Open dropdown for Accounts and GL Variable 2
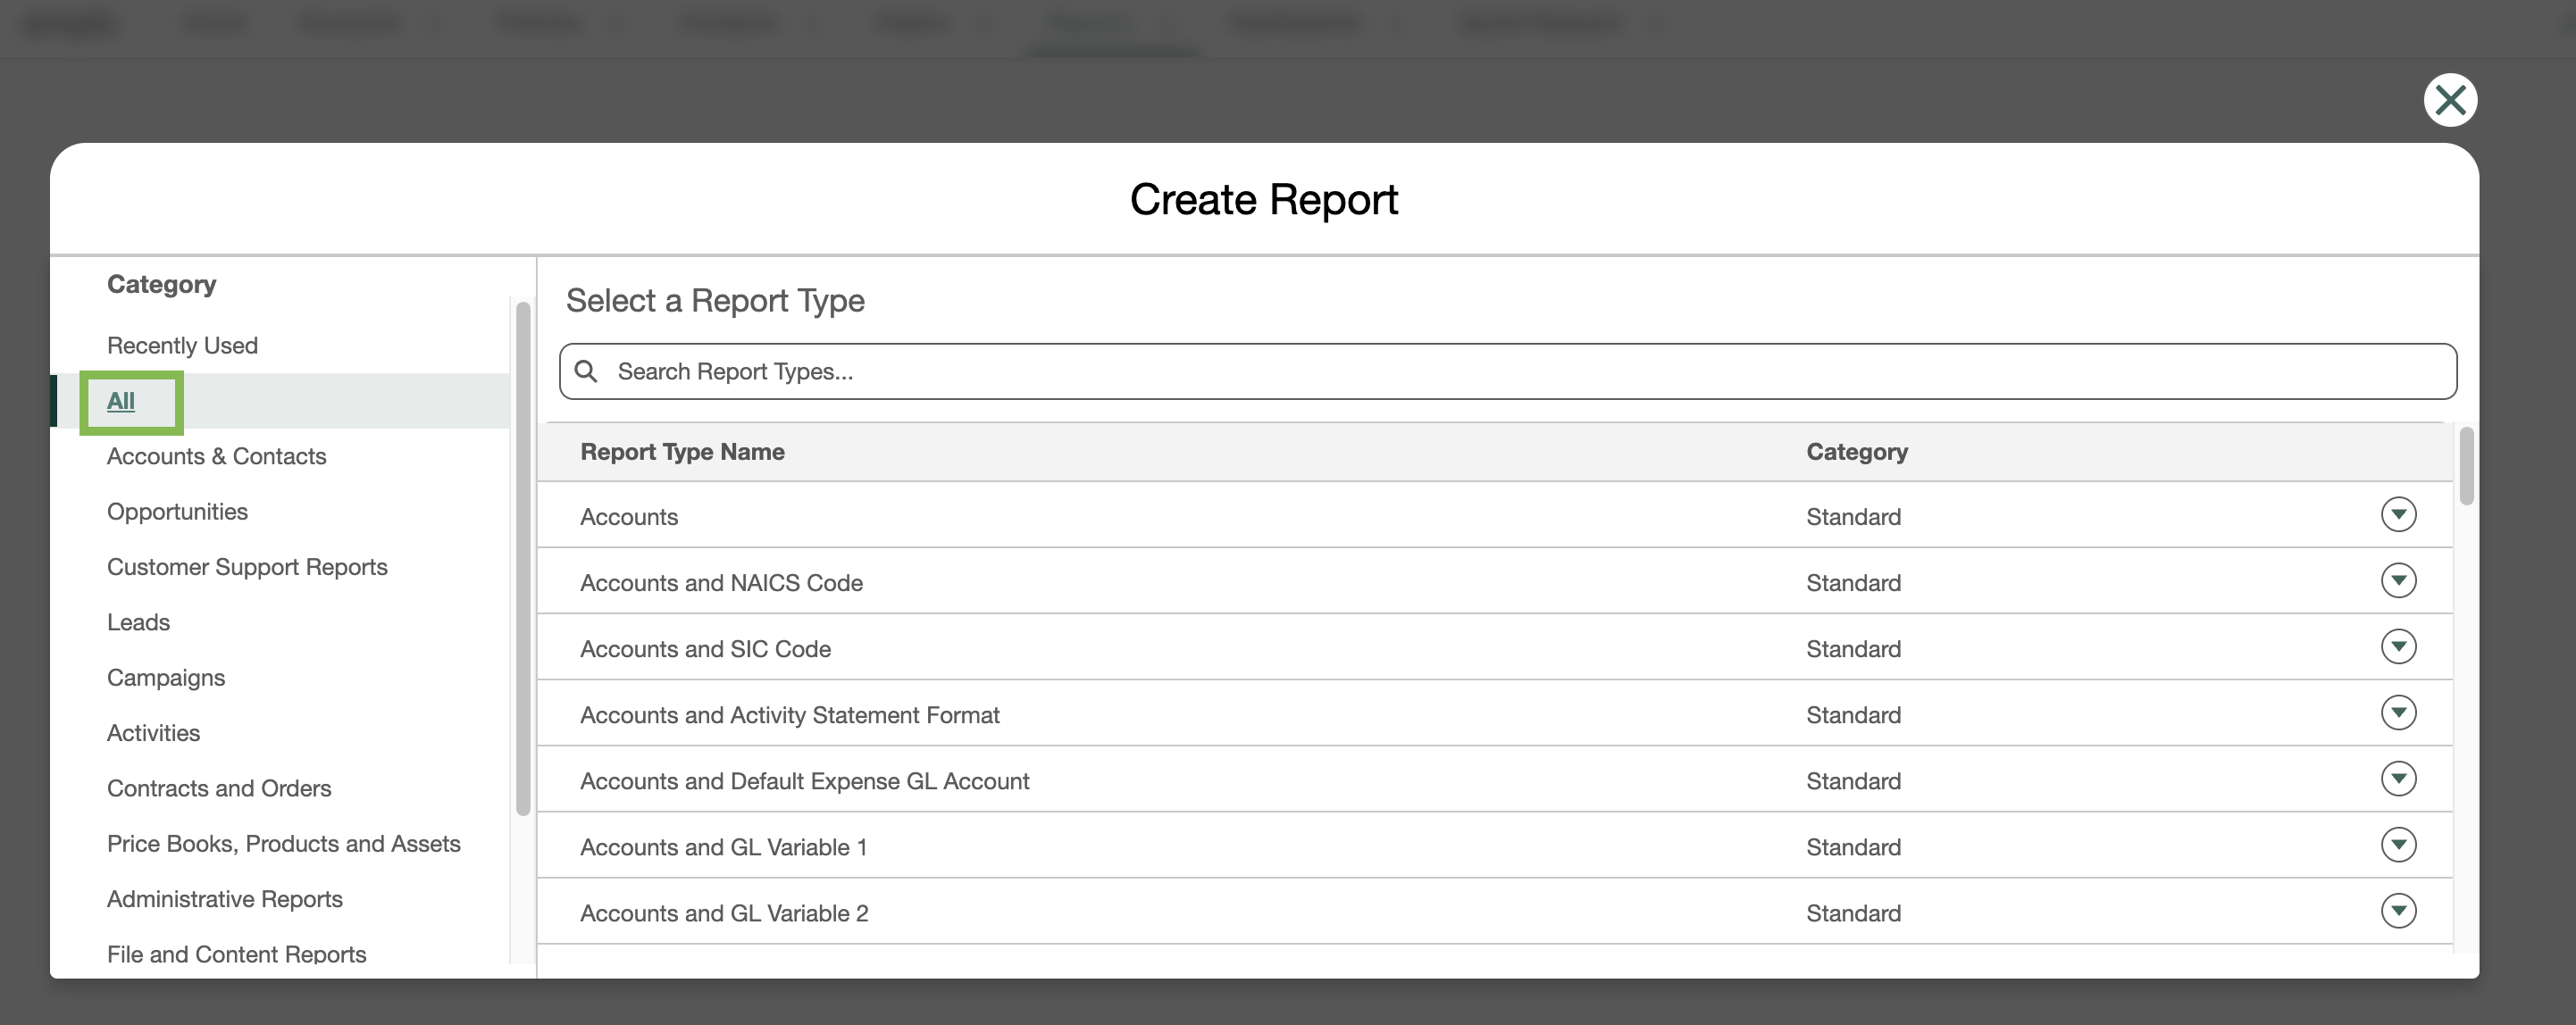 tap(2398, 911)
